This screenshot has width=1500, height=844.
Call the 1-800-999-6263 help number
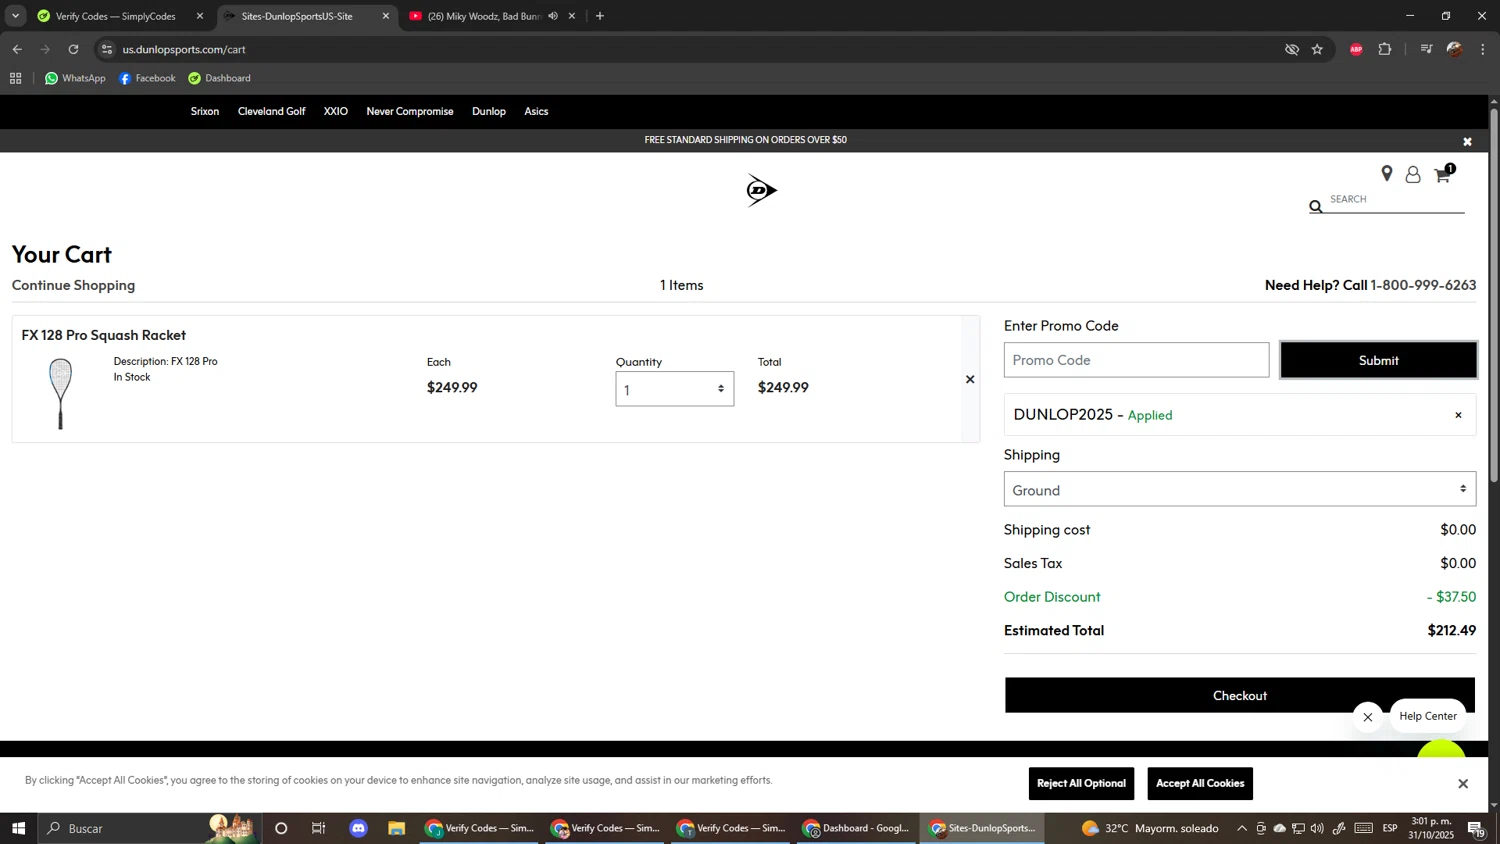tap(1423, 285)
